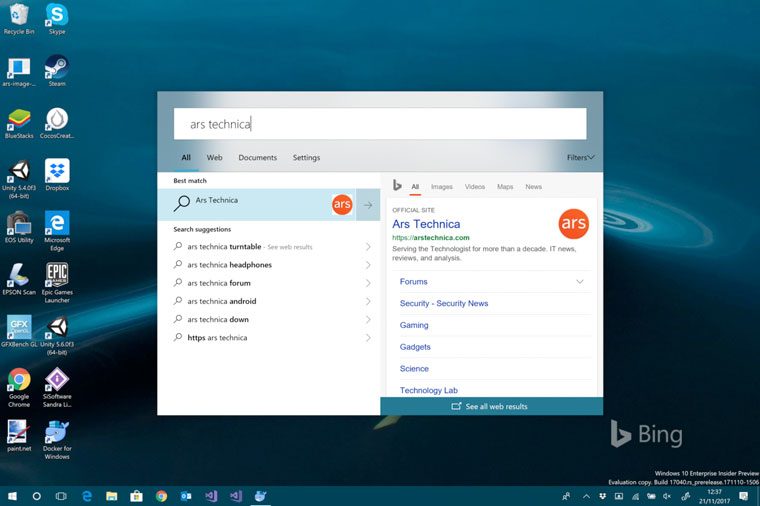This screenshot has height=506, width=760.
Task: Switch to the Web search tab
Action: 214,158
